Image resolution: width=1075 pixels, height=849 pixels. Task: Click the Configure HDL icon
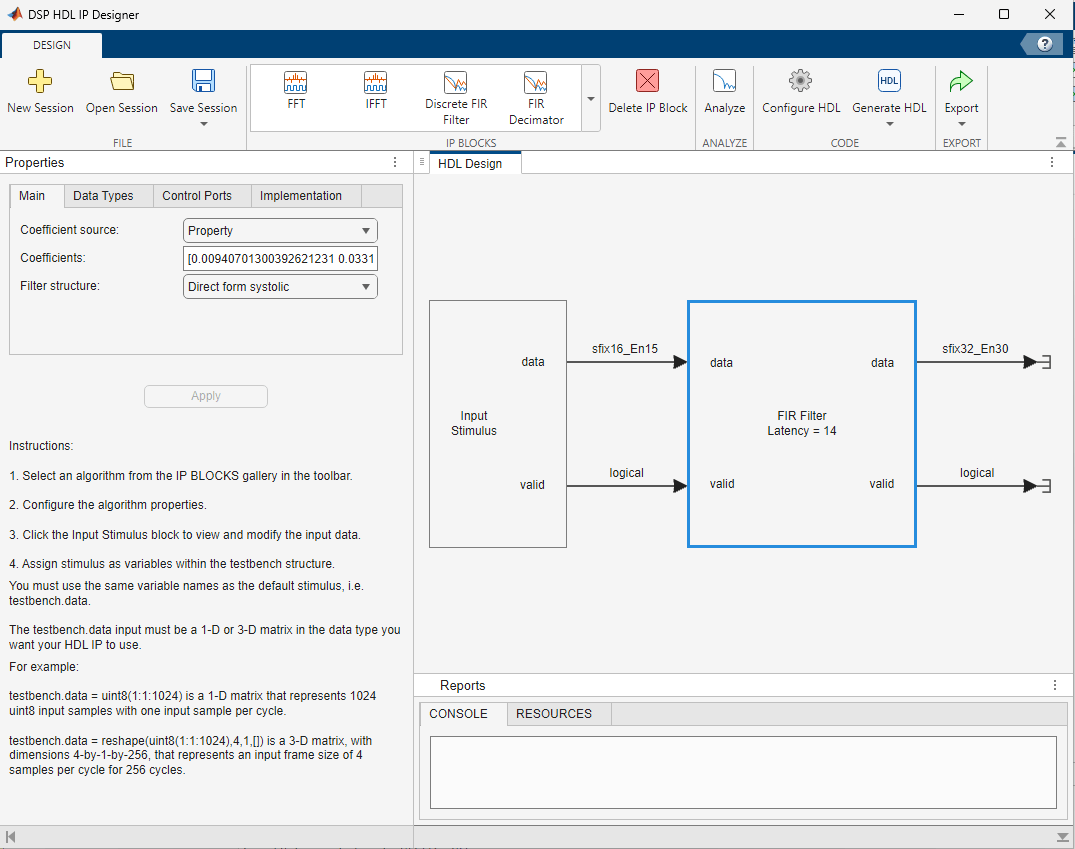point(800,90)
